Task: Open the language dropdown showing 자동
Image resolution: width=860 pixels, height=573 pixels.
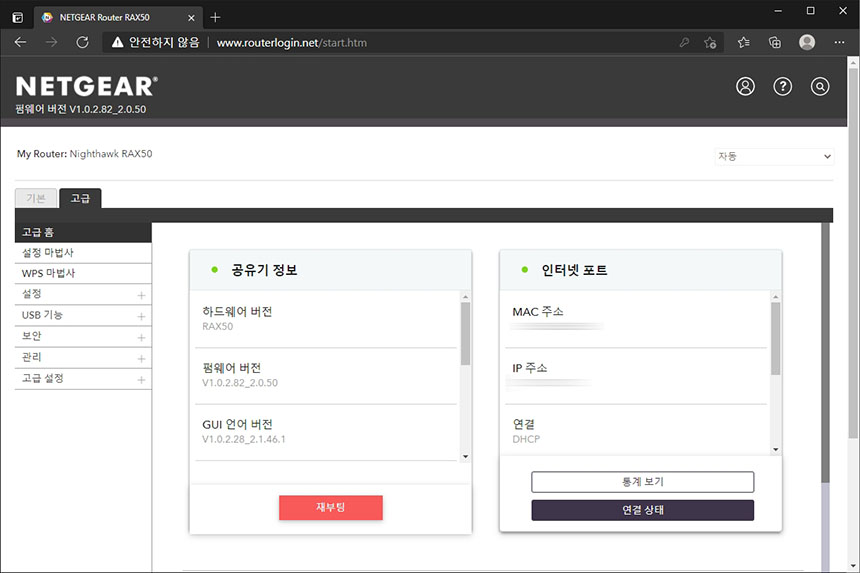Action: (x=774, y=156)
